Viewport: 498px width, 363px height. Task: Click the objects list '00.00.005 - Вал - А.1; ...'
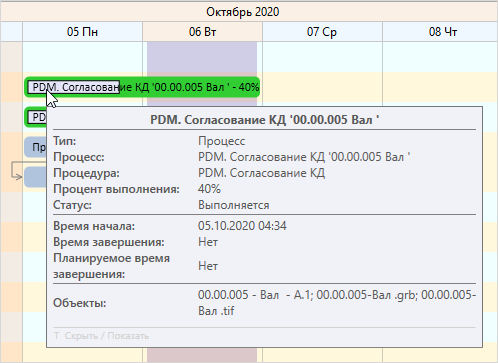pyautogui.click(x=337, y=303)
